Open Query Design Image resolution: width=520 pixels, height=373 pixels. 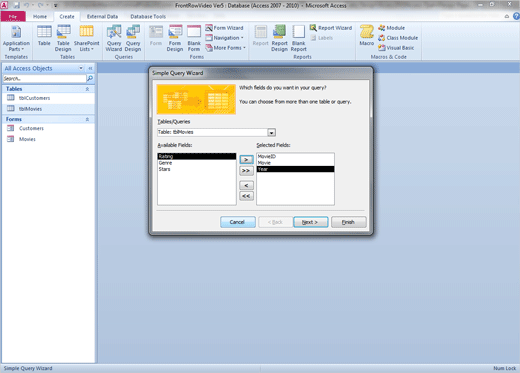[133, 39]
